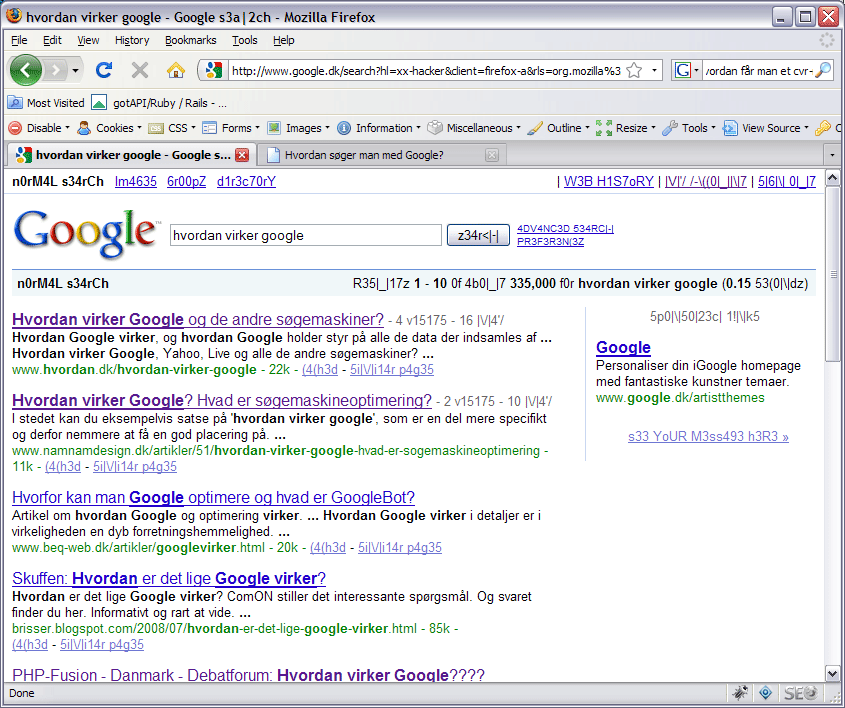Screen dimensions: 845x708
Task: Close the 'hvordan virker google' tab
Action: pyautogui.click(x=242, y=155)
